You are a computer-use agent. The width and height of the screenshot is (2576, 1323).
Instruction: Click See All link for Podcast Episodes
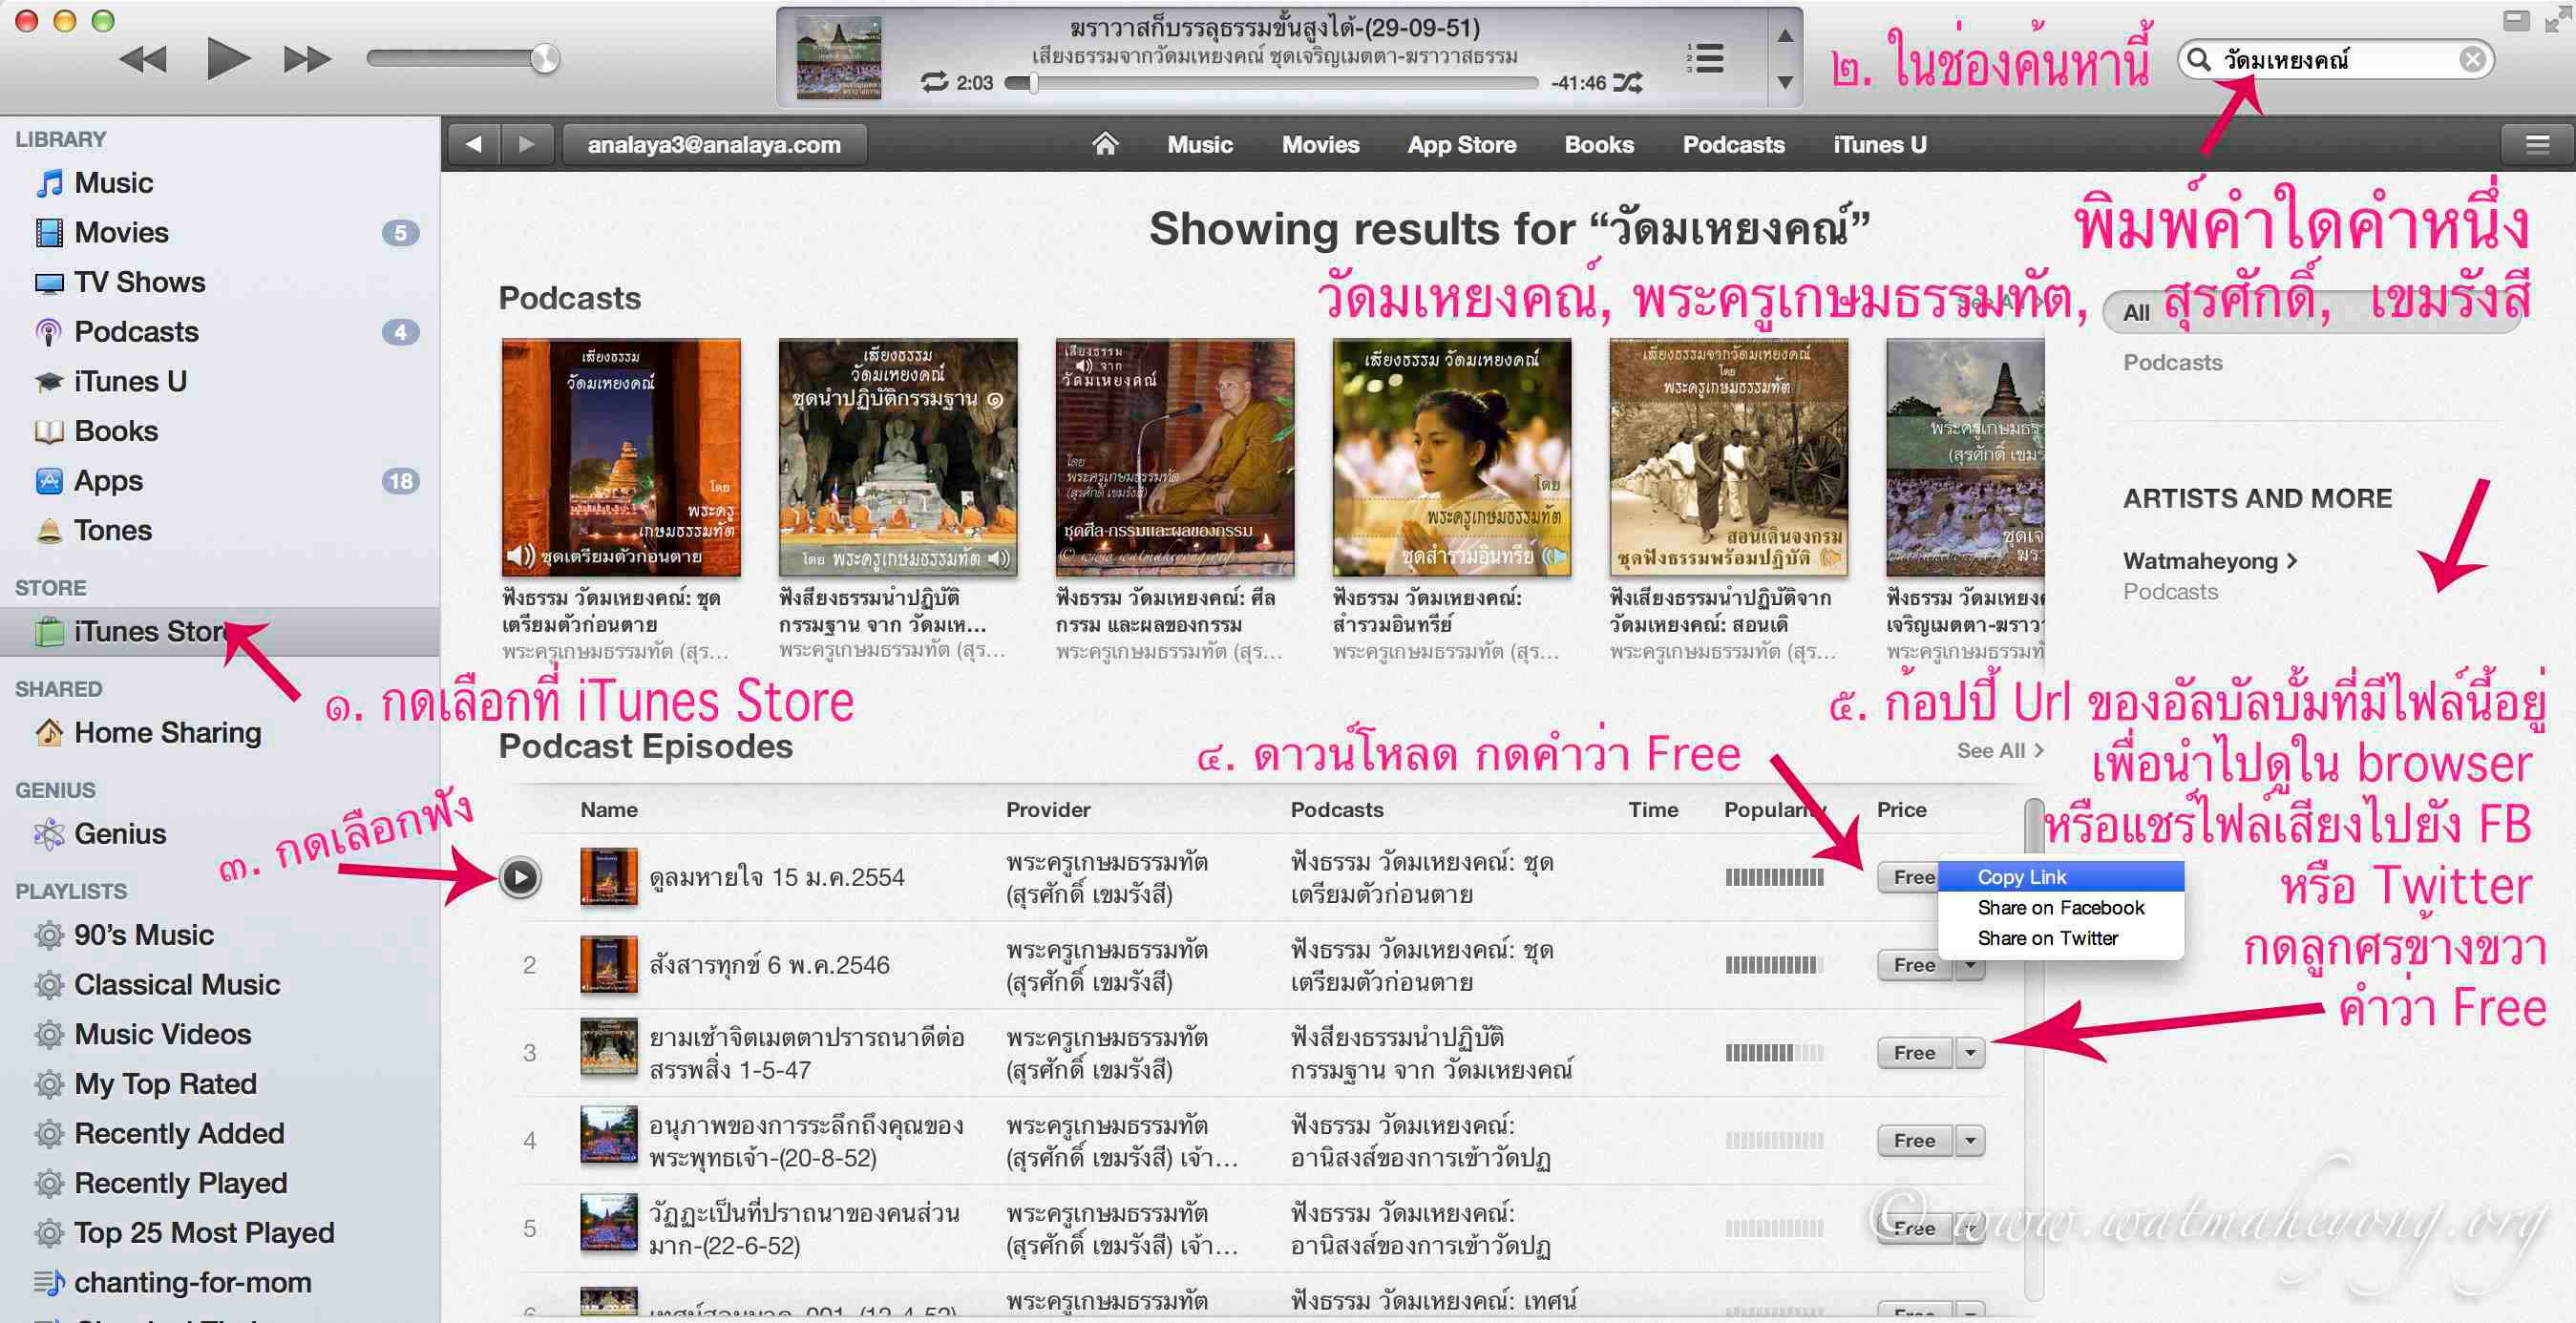1998,750
